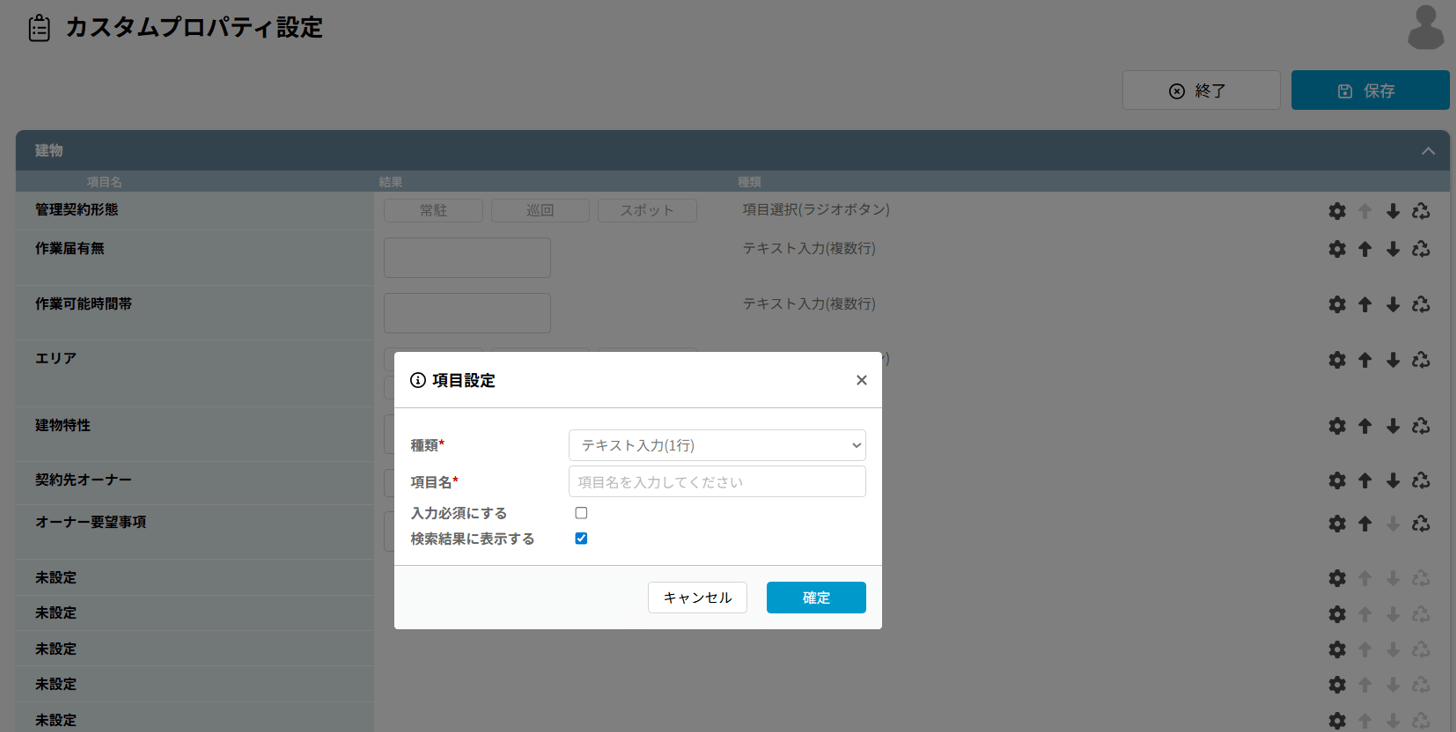Reset 作業届有無 row with recycle icon
This screenshot has width=1456, height=732.
tap(1421, 249)
